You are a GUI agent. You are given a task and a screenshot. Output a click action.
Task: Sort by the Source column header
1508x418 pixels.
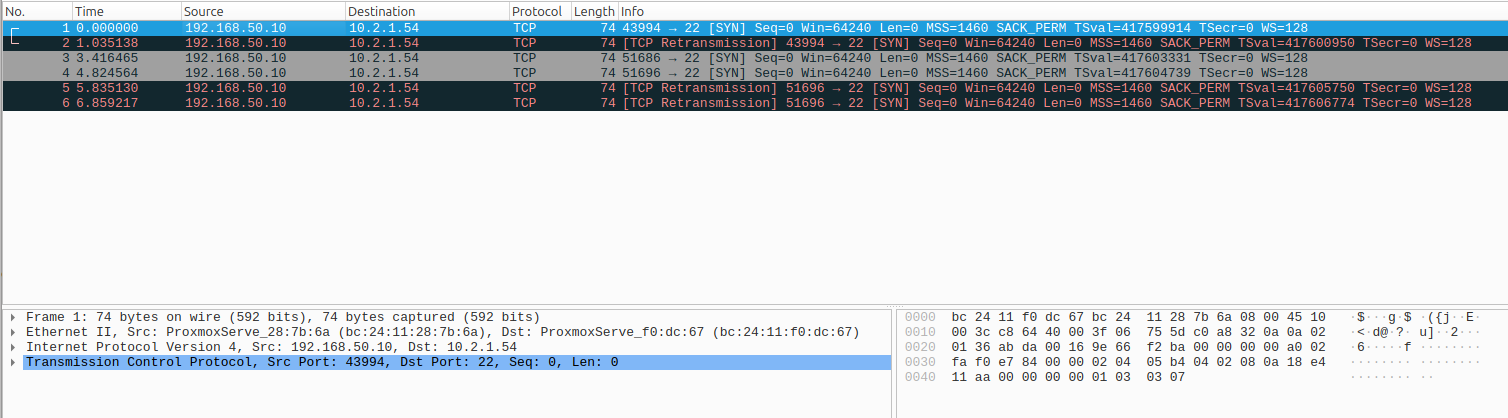click(x=262, y=11)
